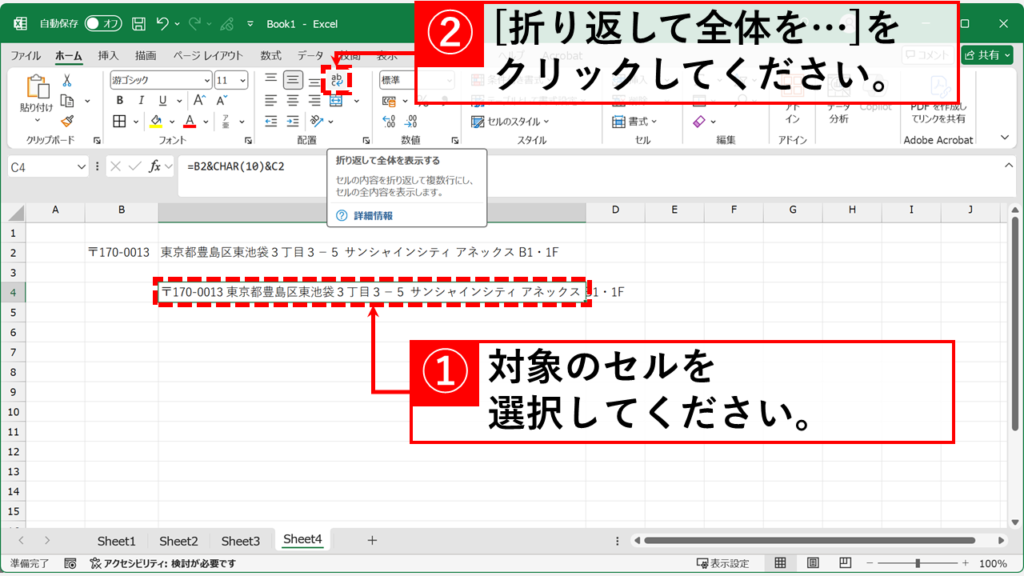Click the macro record icon in status bar
Screen dimensions: 1024x576
71,563
